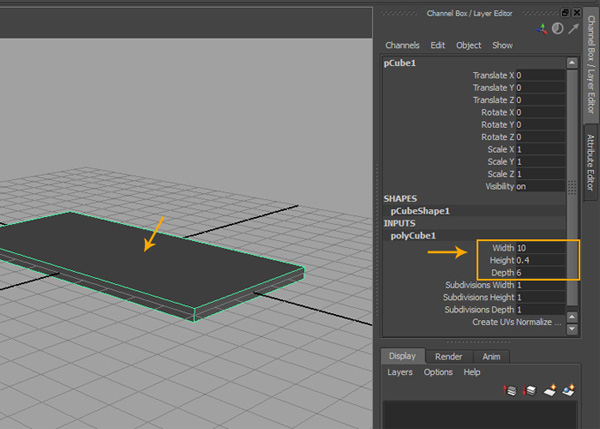Create new layer from selected objects
The height and width of the screenshot is (429, 600).
[x=569, y=389]
